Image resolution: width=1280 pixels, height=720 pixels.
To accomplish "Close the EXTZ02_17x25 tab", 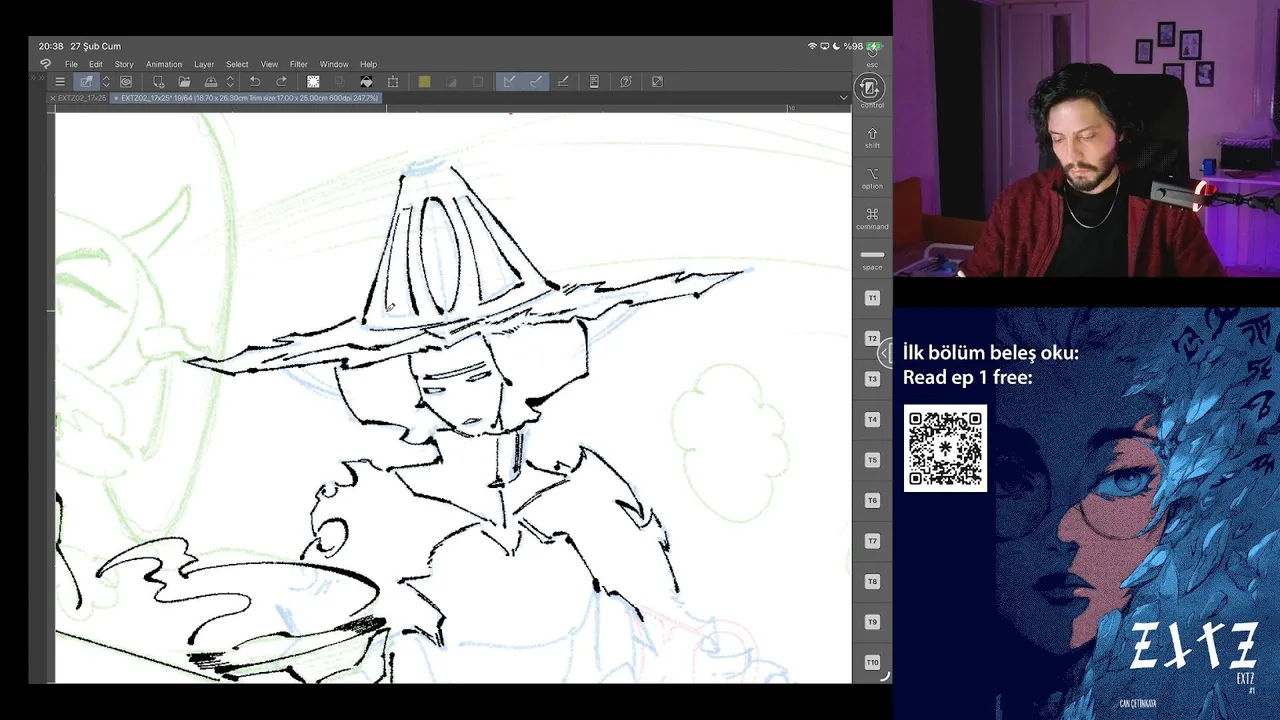I will click(53, 98).
